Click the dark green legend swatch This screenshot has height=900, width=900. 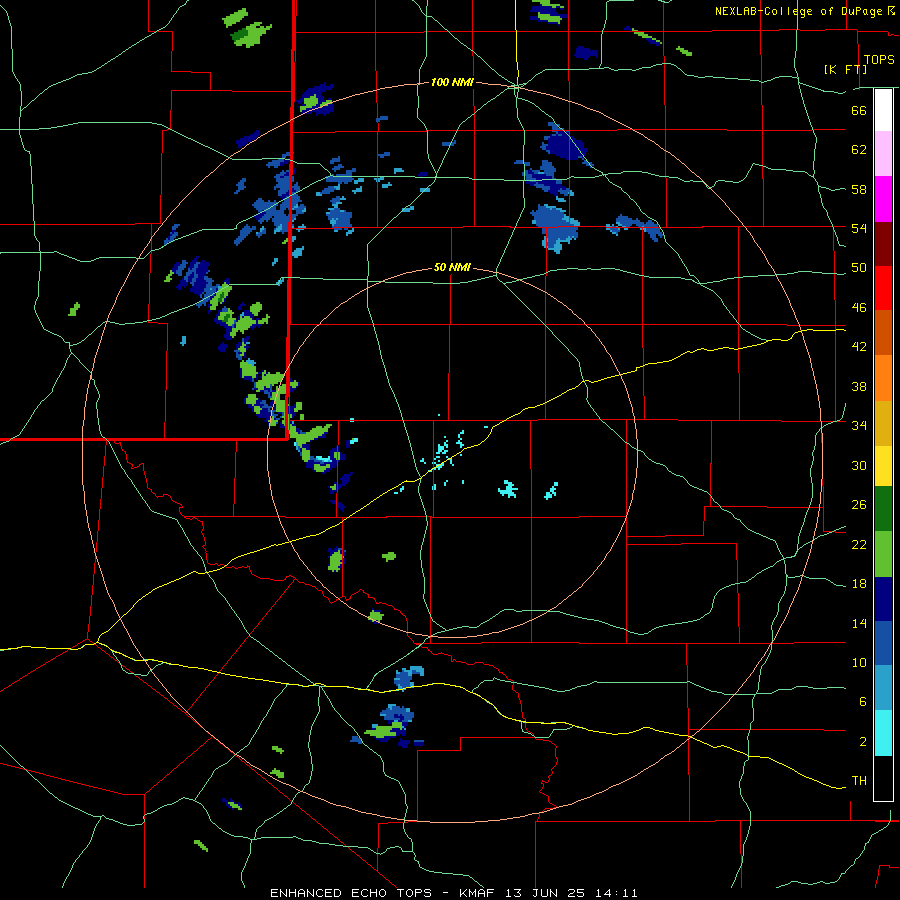pyautogui.click(x=883, y=509)
